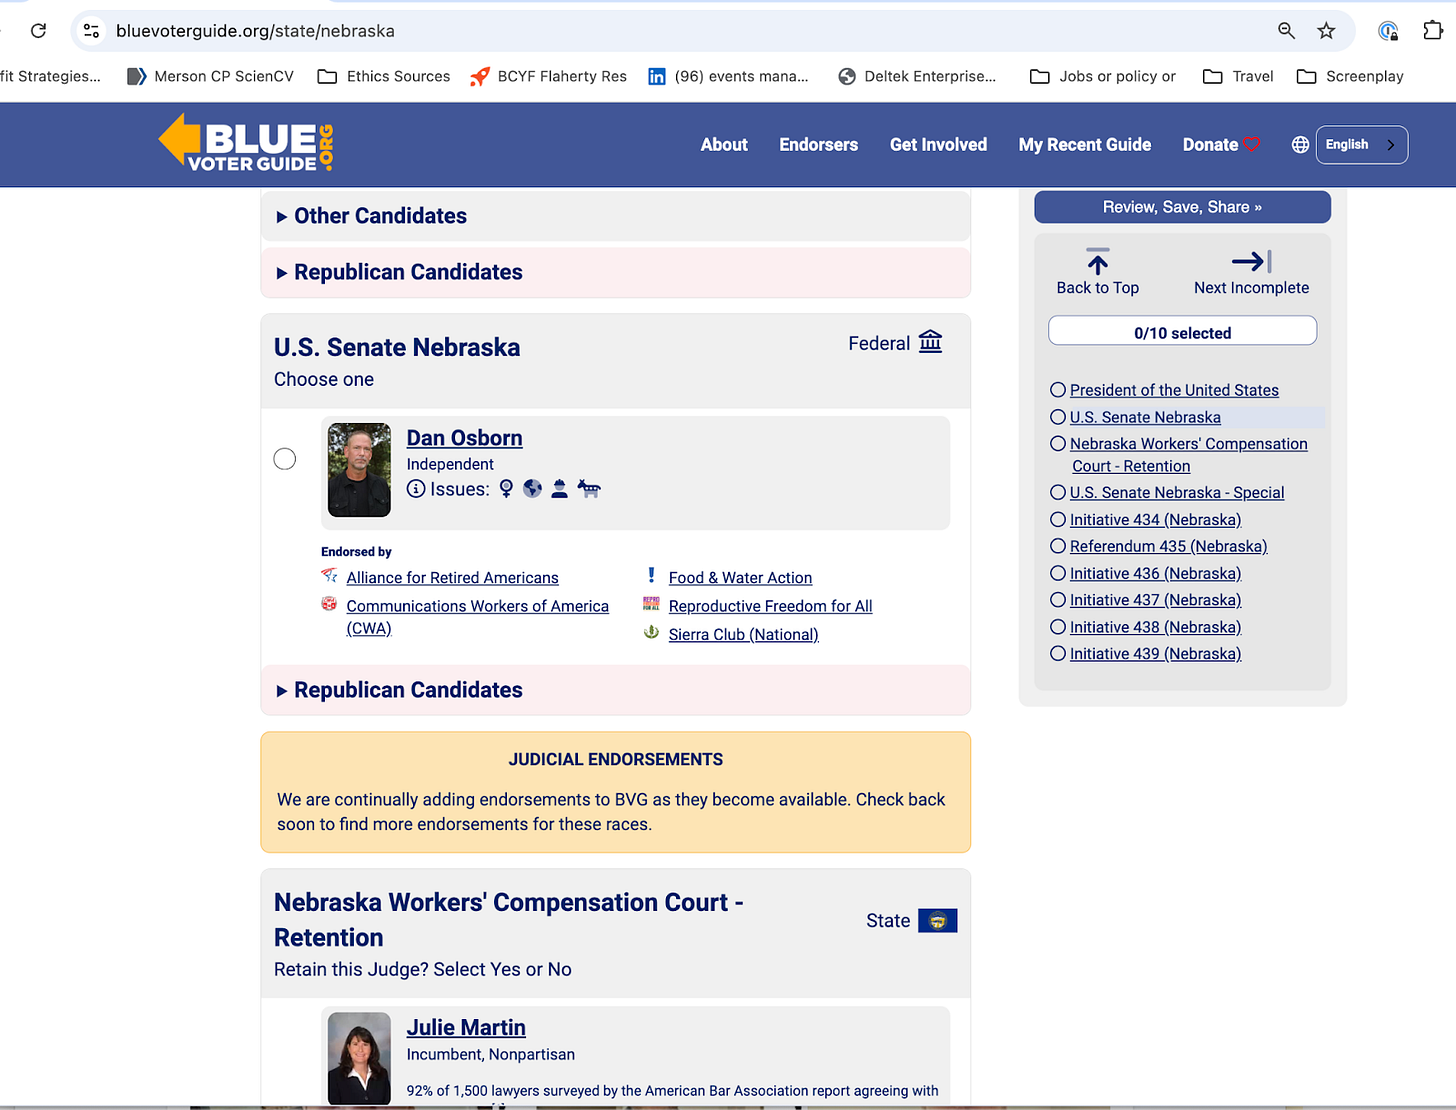Select Dan Osborn radio button
1456x1110 pixels.
click(x=285, y=459)
